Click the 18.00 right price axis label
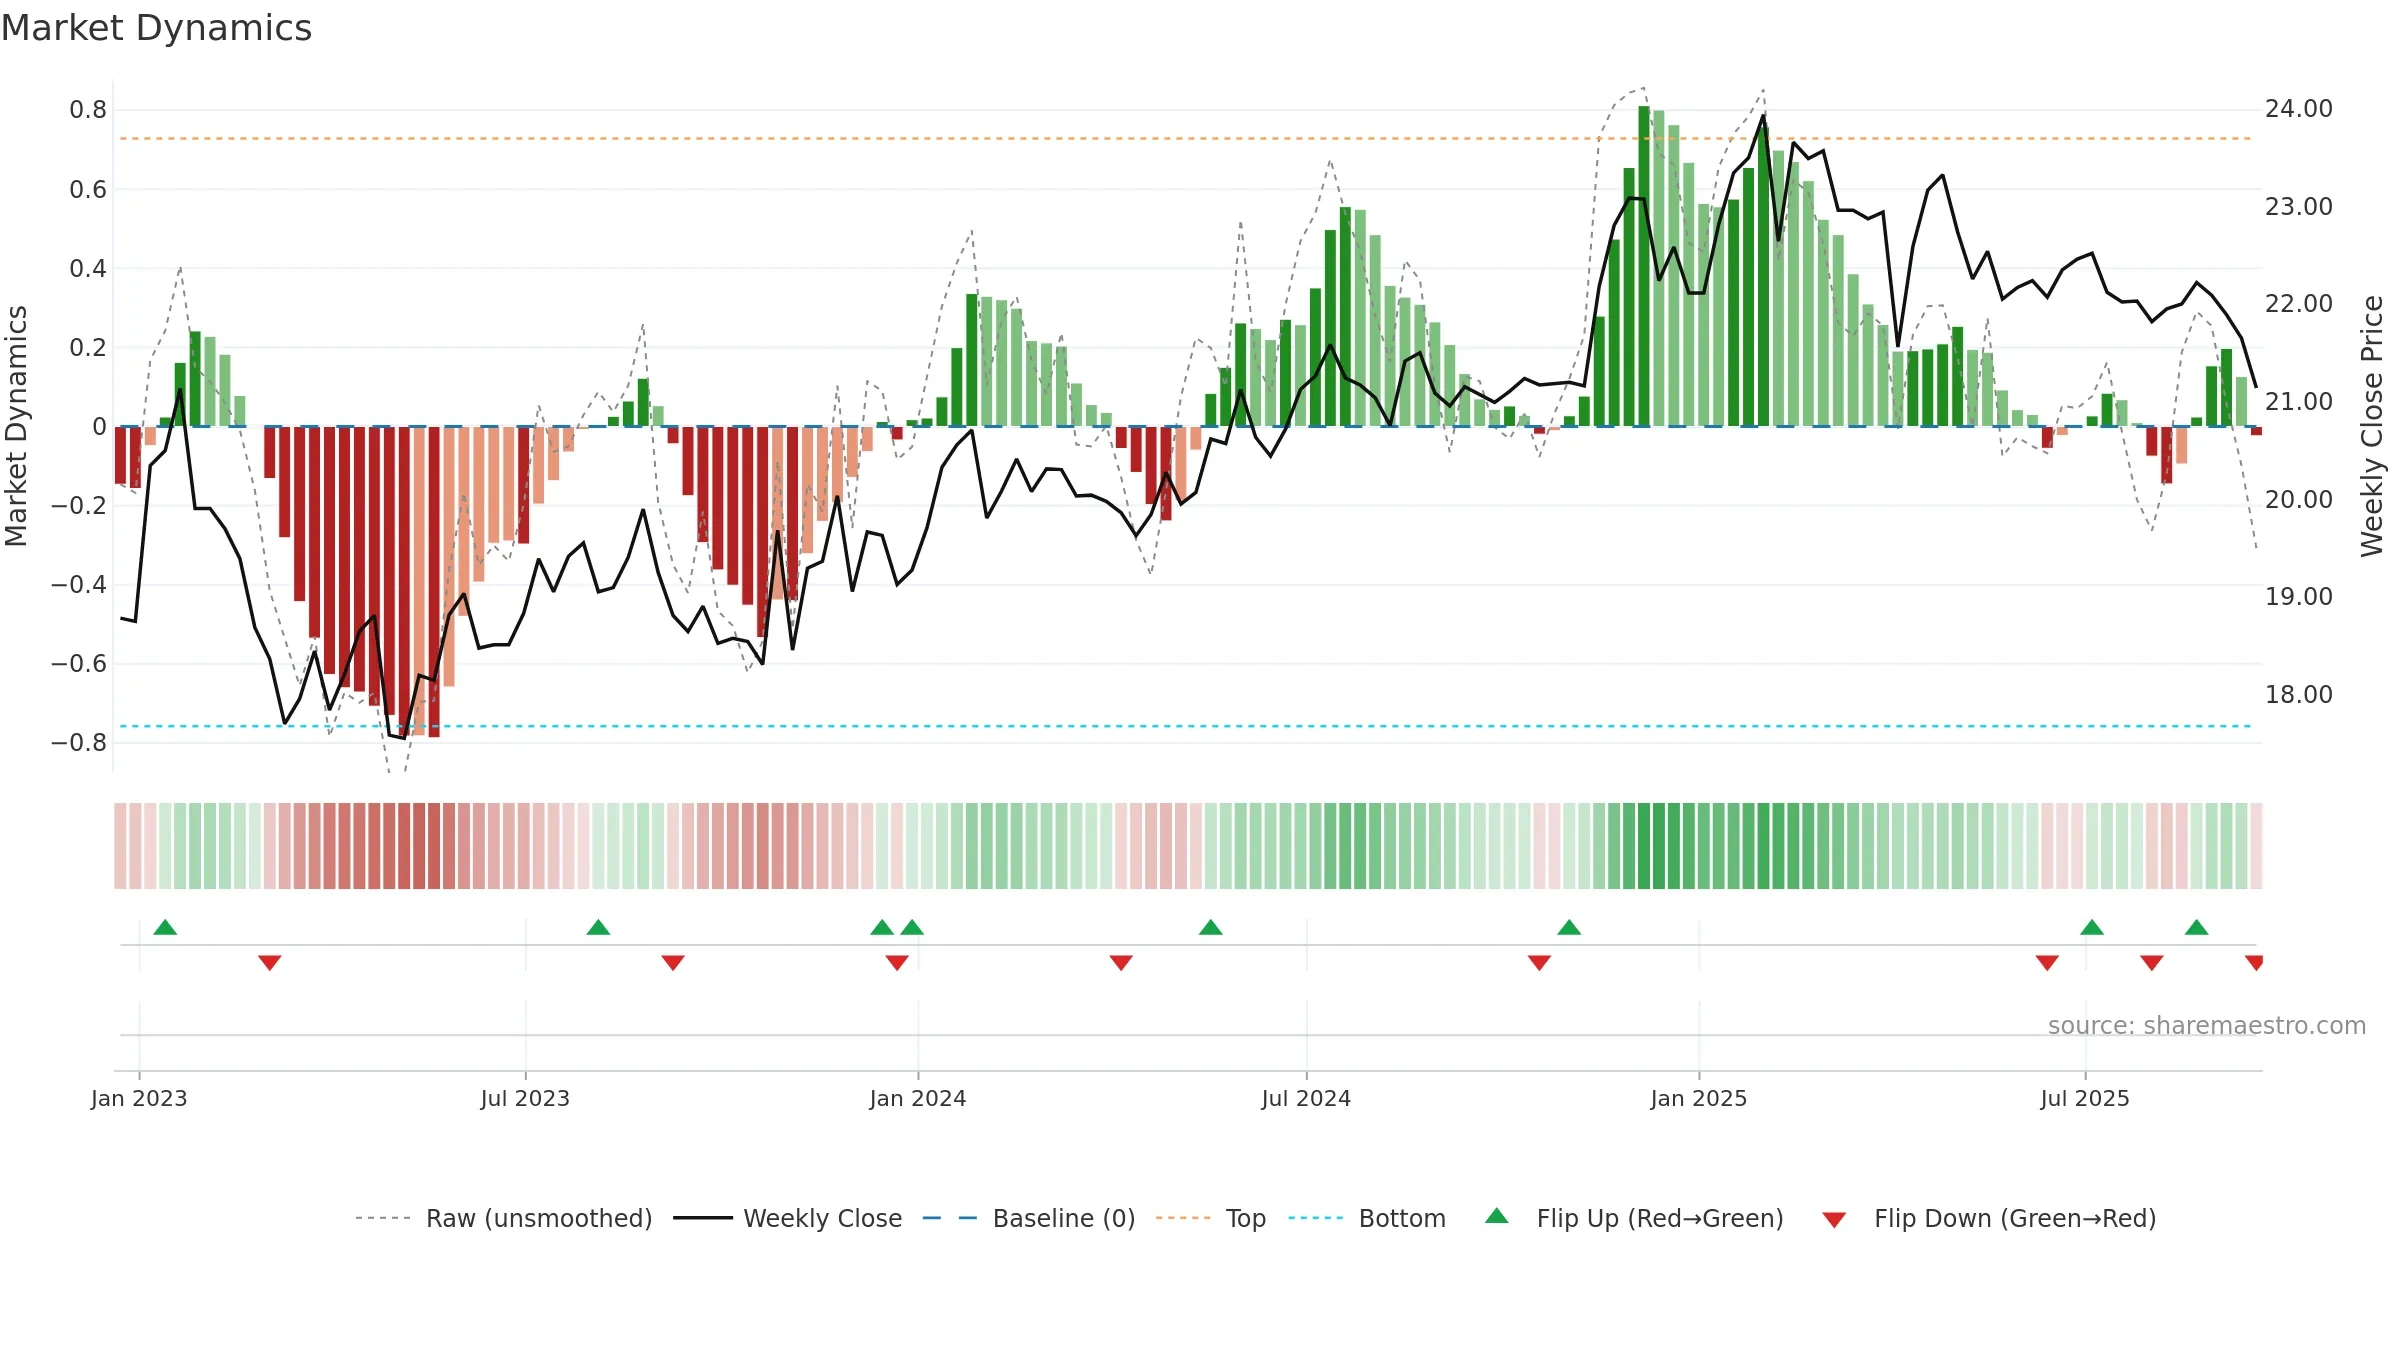The width and height of the screenshot is (2400, 1350). pos(2299,694)
